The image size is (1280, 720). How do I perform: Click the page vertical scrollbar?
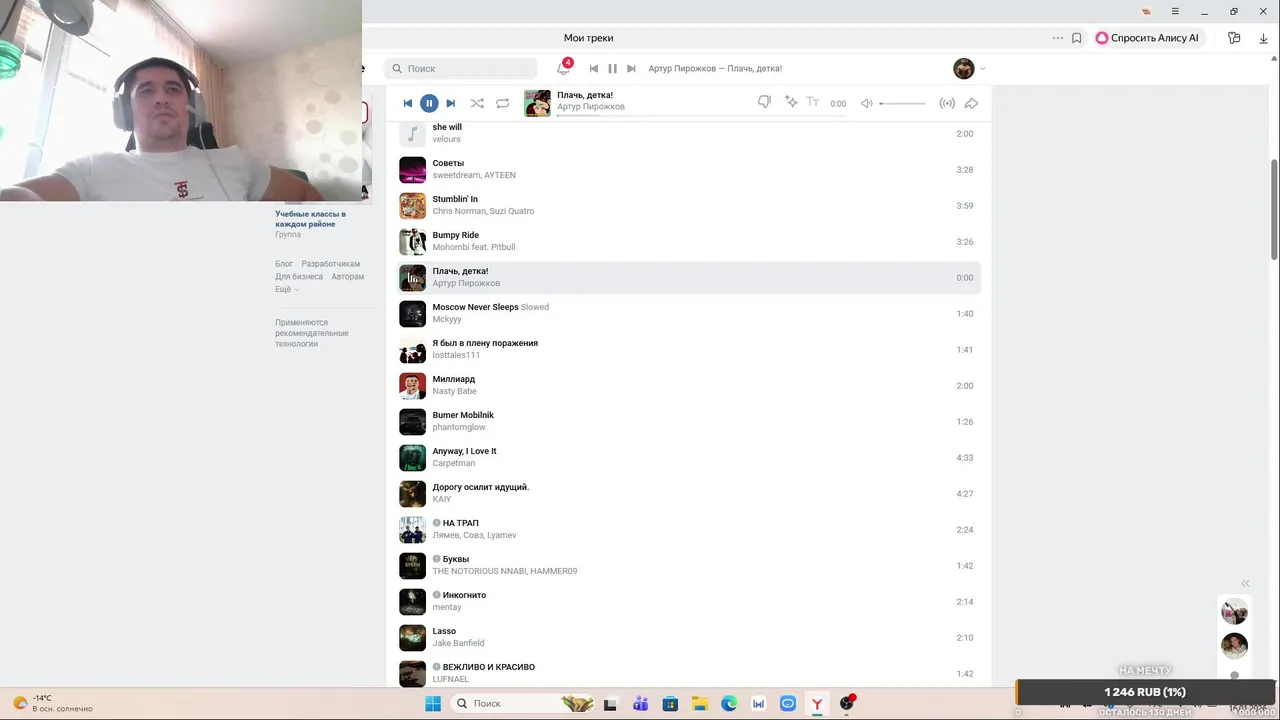click(x=1274, y=208)
